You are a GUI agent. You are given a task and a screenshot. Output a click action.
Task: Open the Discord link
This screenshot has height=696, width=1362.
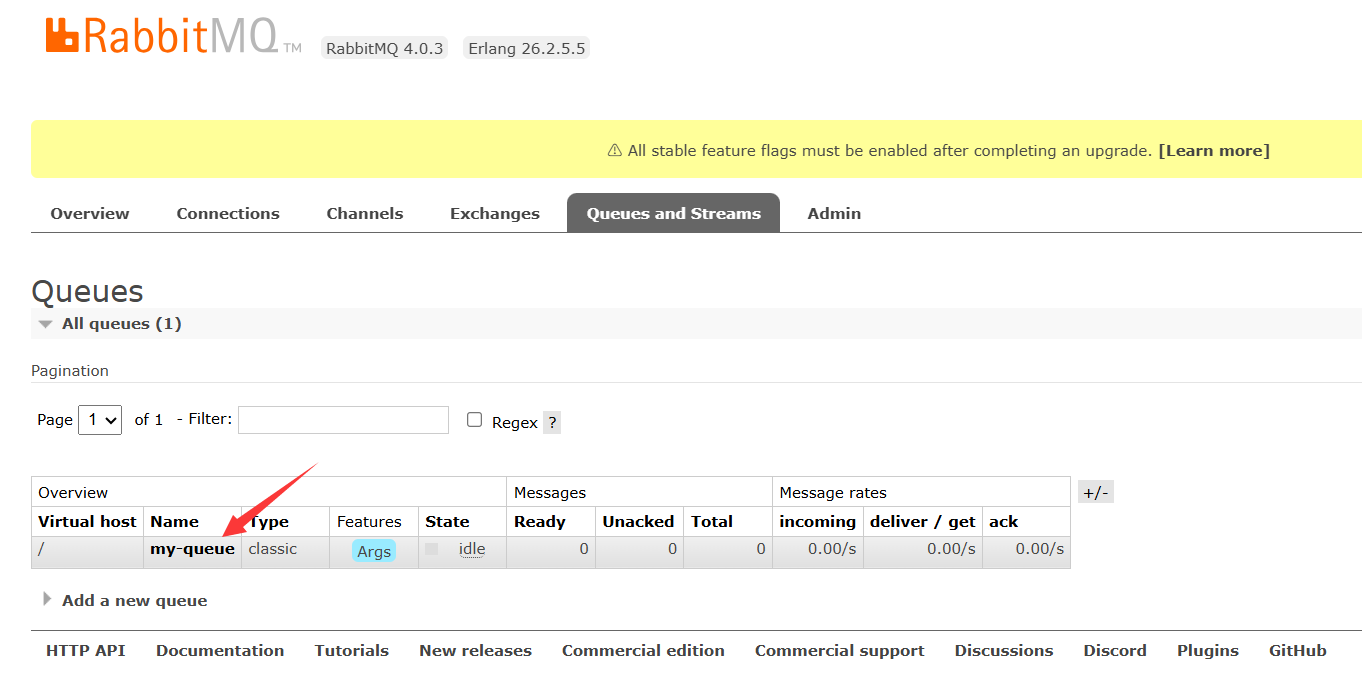tap(1115, 650)
